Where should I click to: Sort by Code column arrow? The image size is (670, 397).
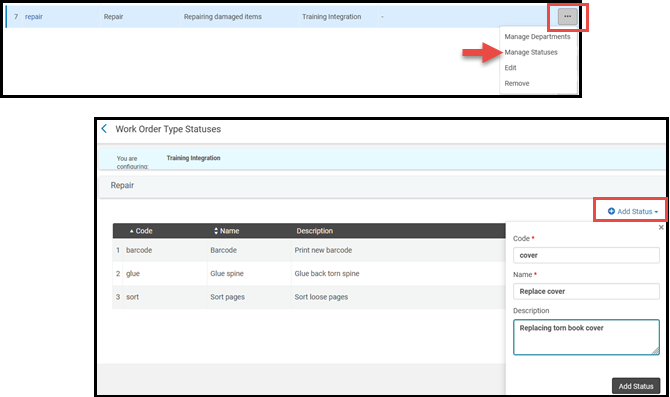click(x=132, y=231)
